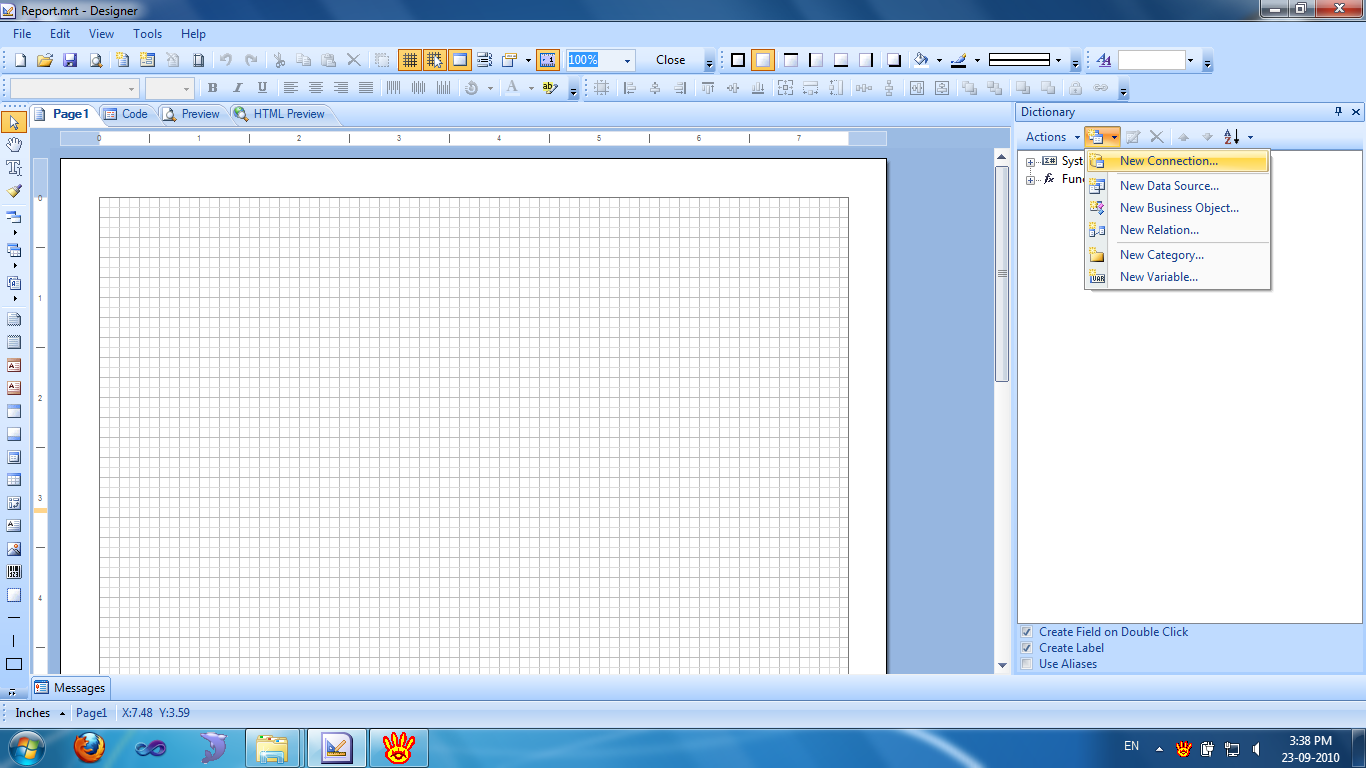Click the Undo arrow icon
Viewport: 1366px width, 768px height.
[226, 60]
